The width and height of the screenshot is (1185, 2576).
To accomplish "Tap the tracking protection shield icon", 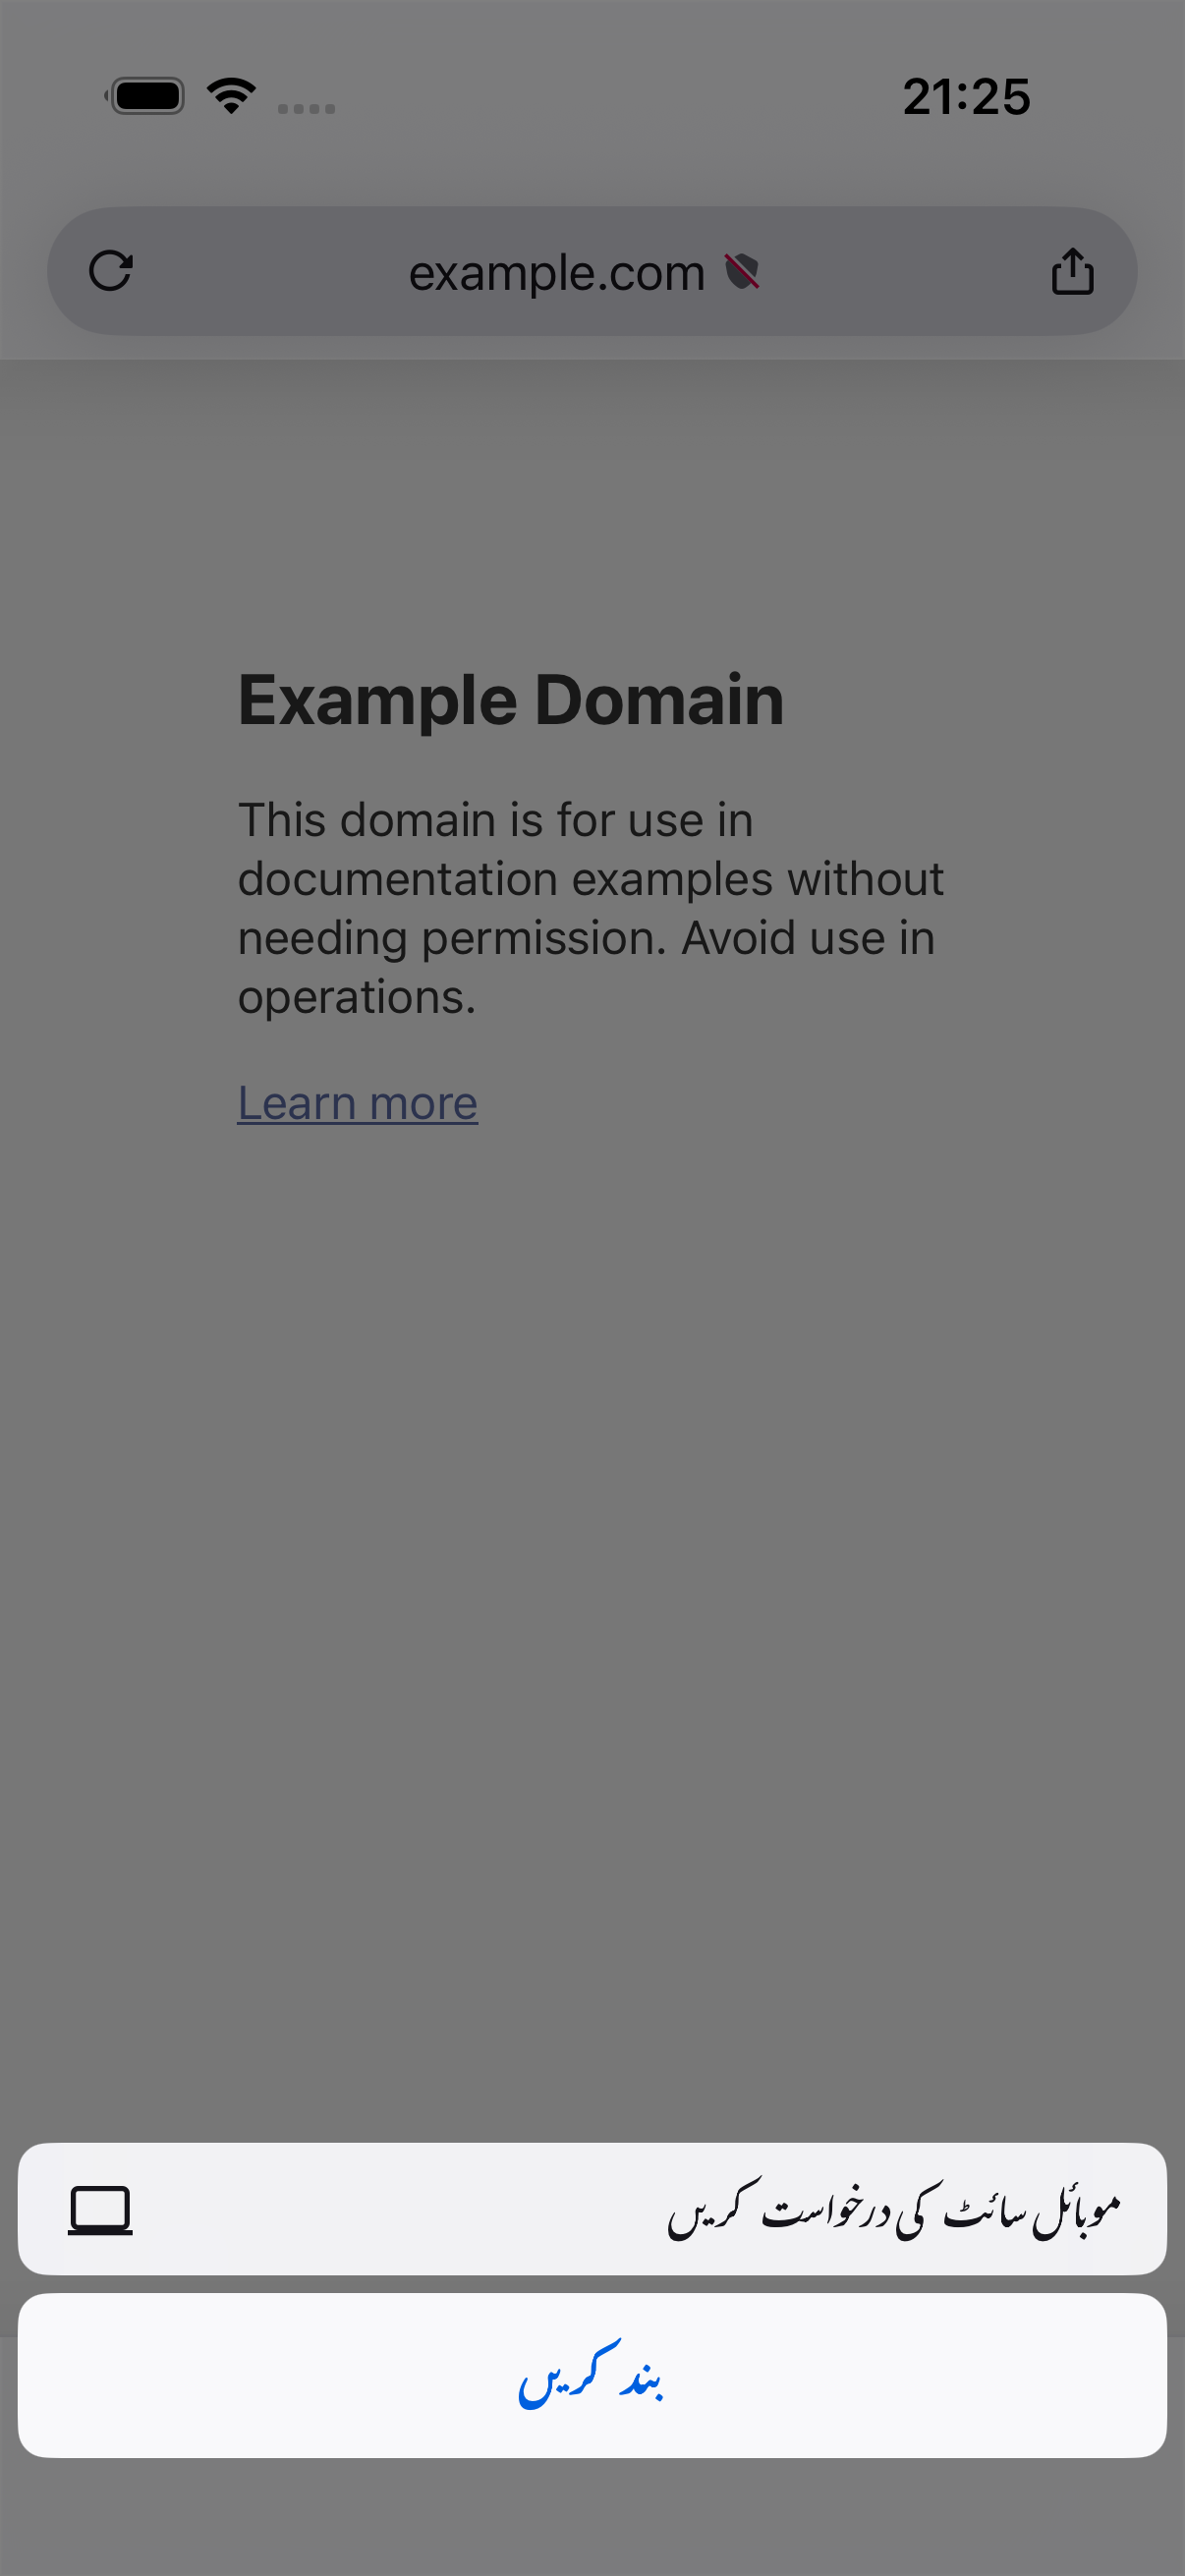I will pyautogui.click(x=742, y=271).
